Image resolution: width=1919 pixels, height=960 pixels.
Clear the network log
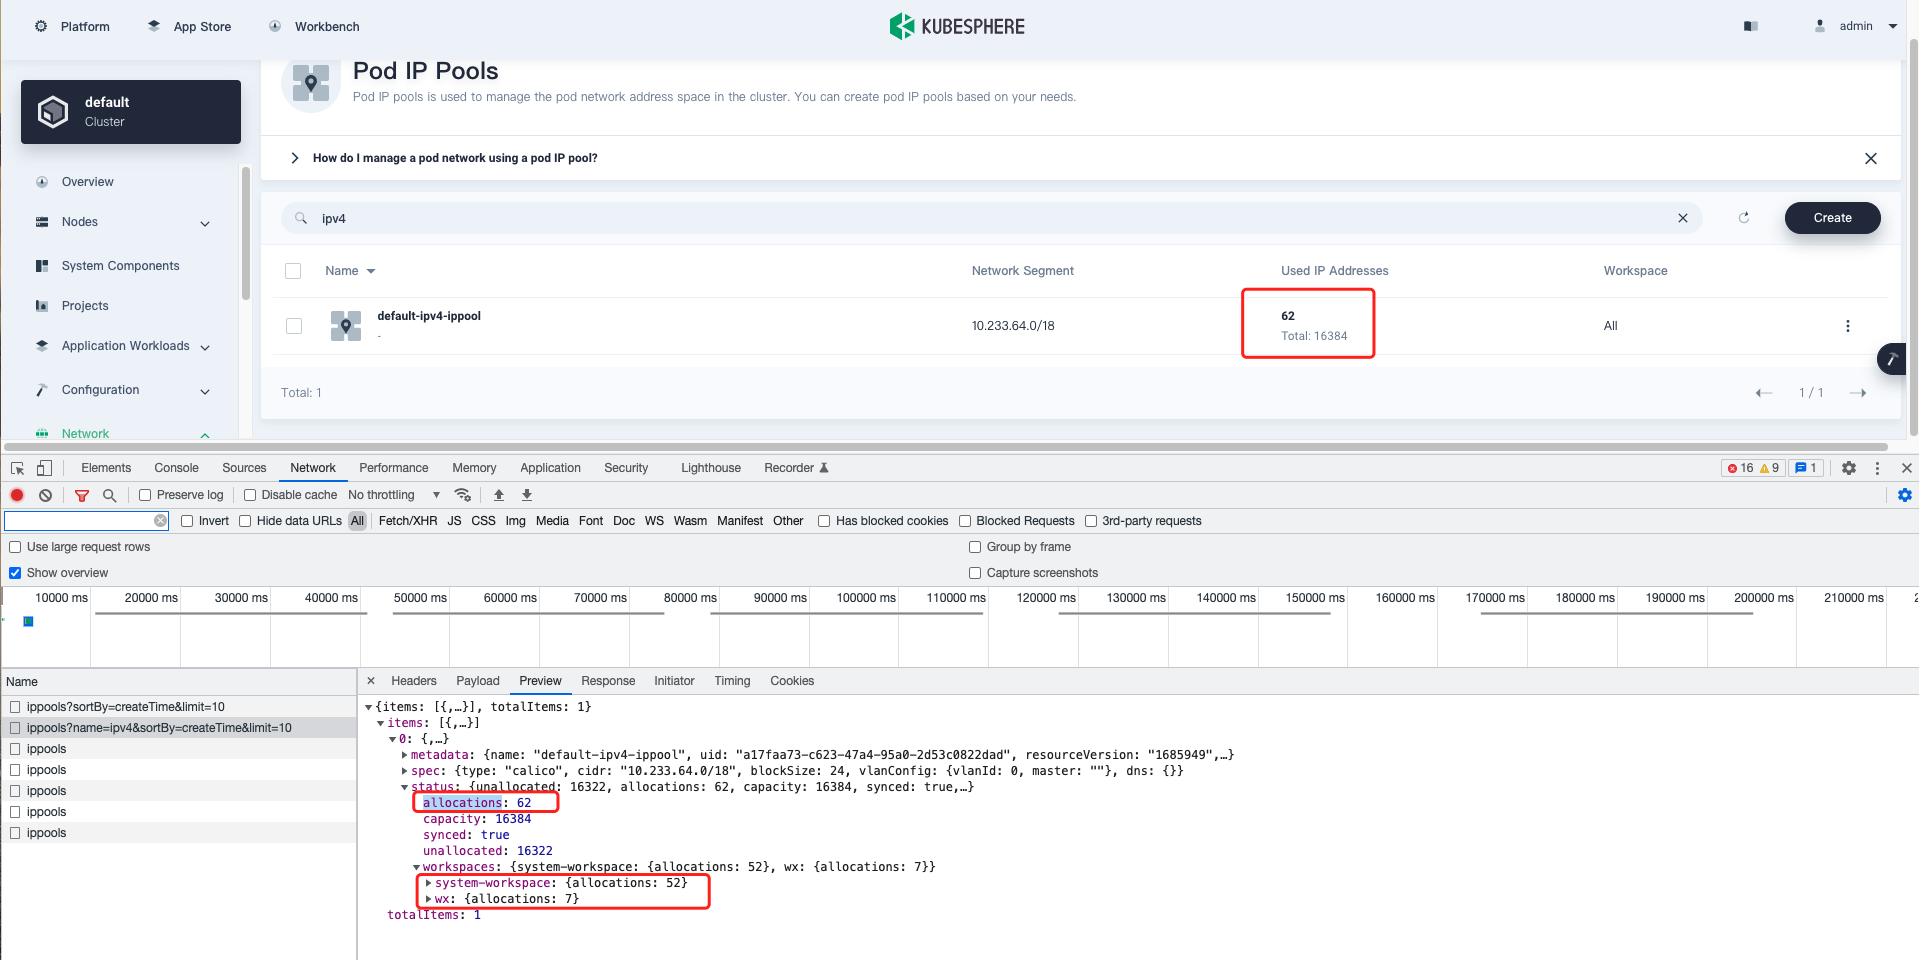click(x=45, y=494)
